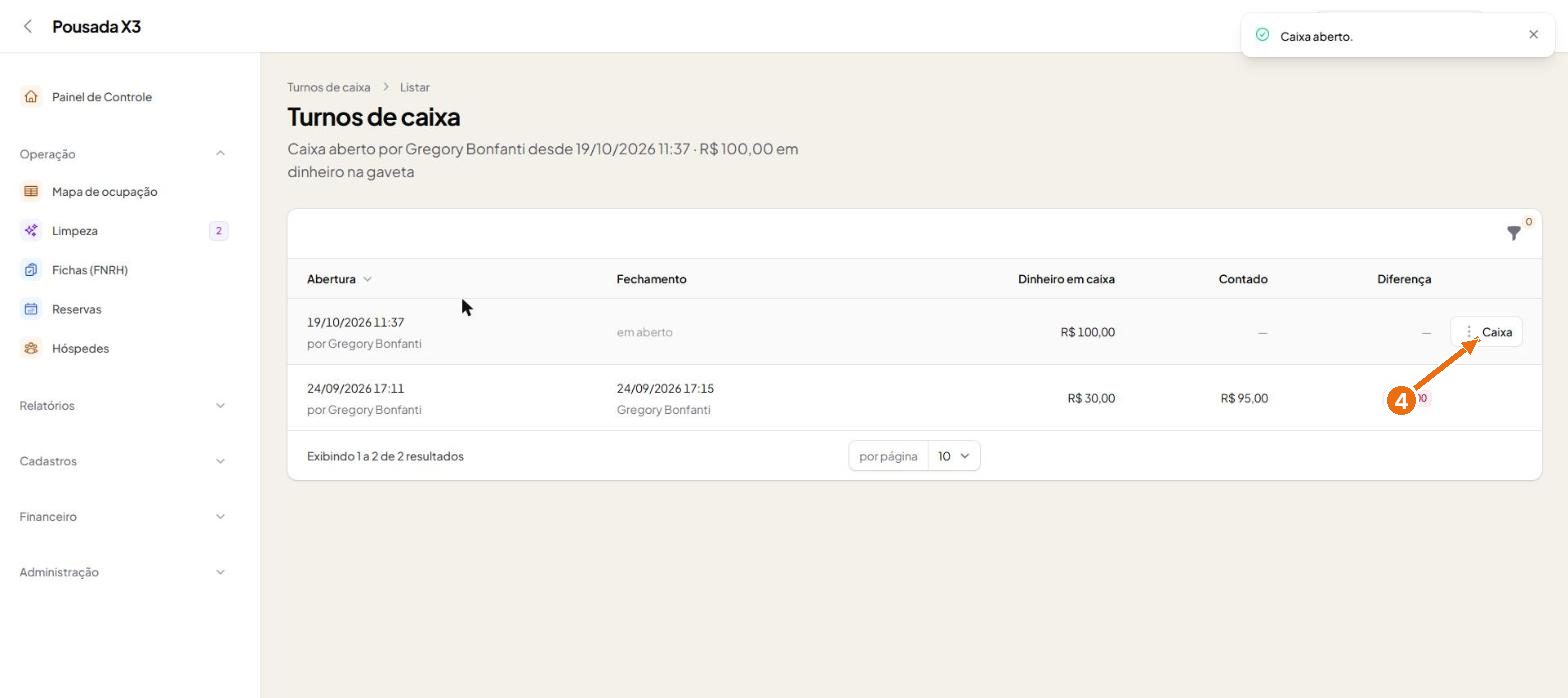Click the opening date '19/10/2026 11:37'

pos(355,322)
